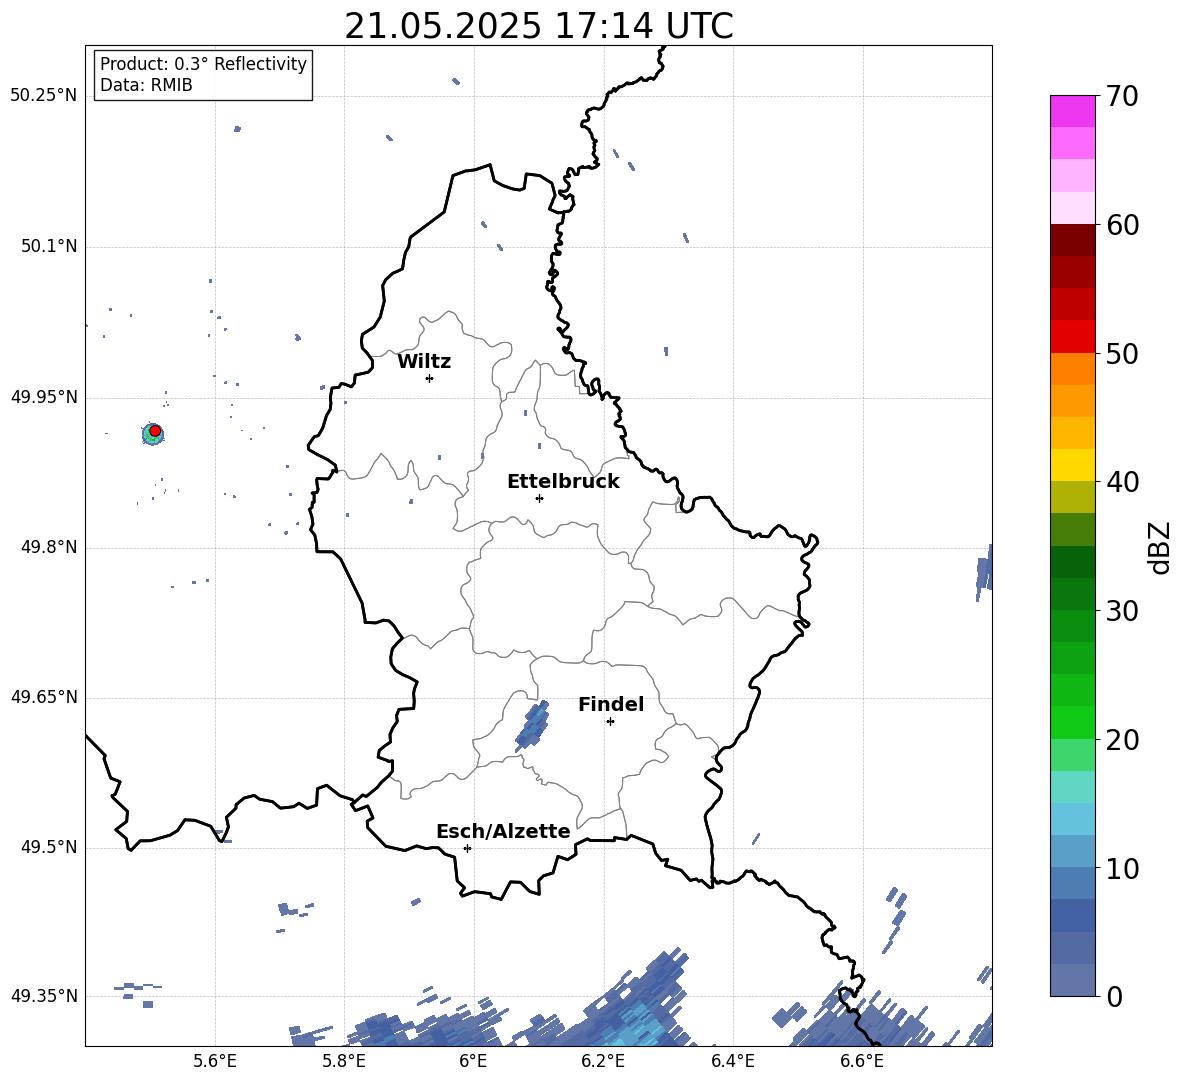Click the 49.5°N latitude label
Viewport: 1184px width, 1081px height.
pos(49,848)
